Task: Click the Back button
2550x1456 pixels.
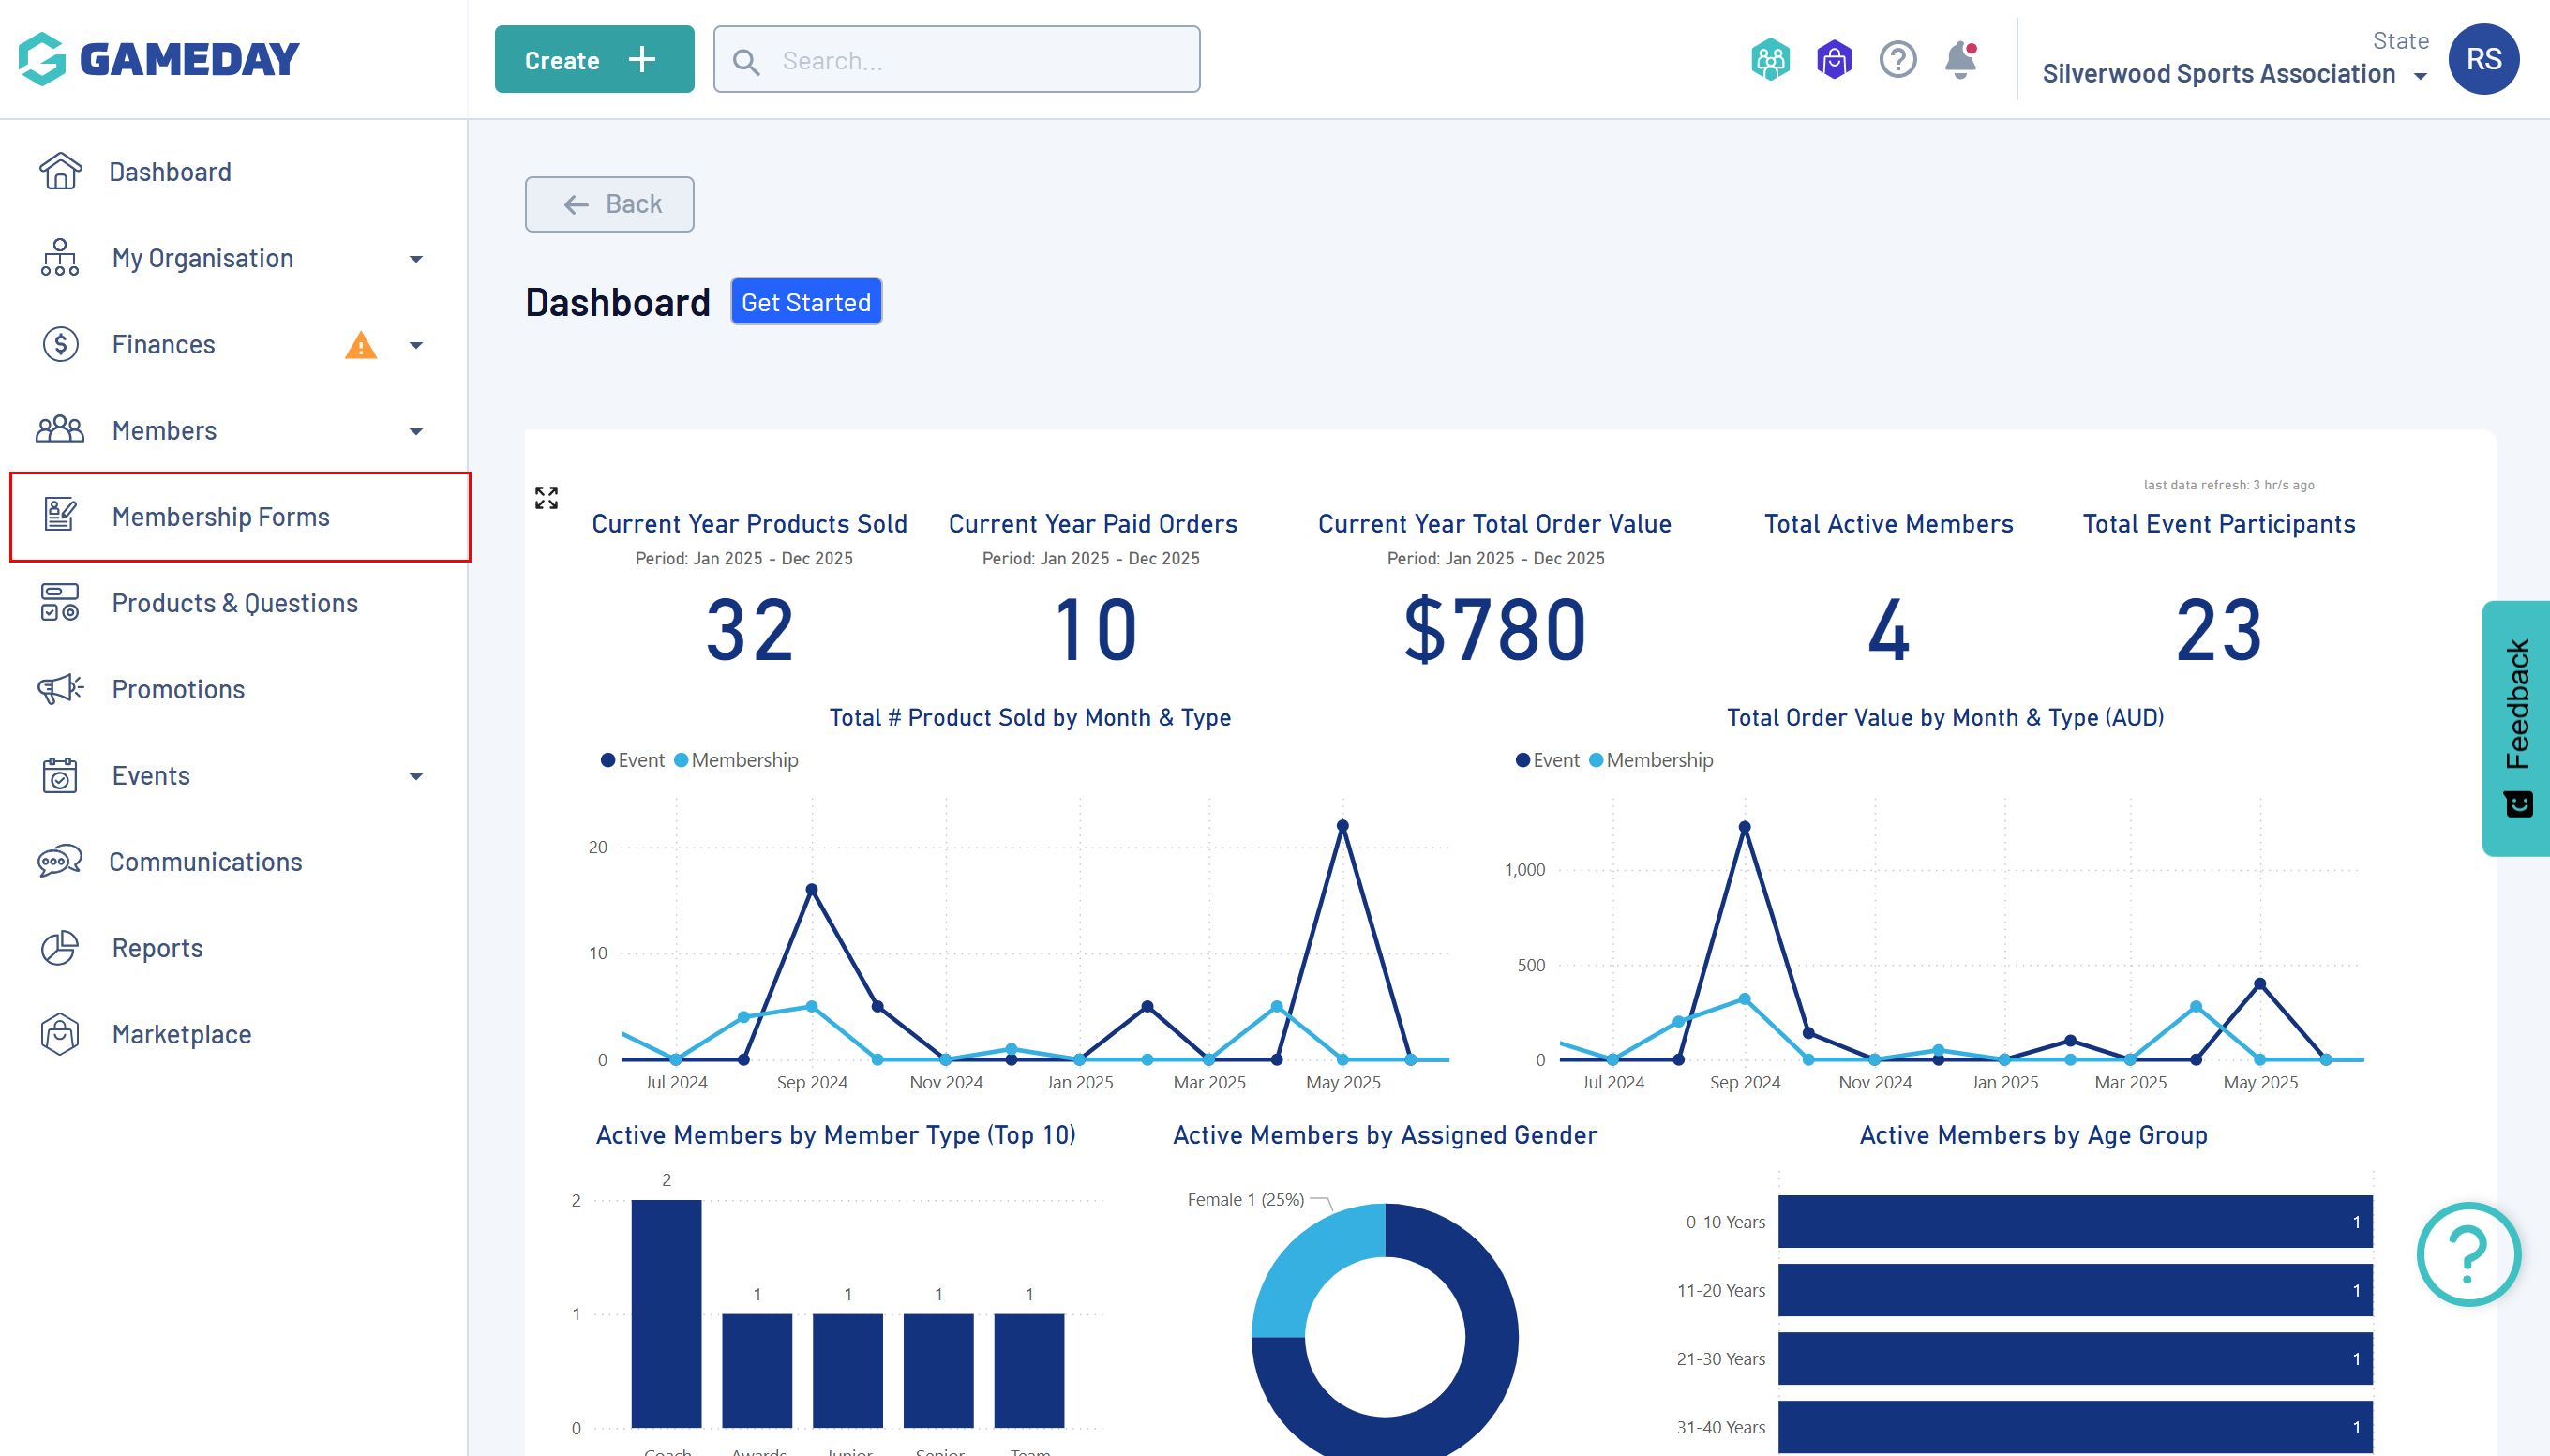Action: pos(609,204)
